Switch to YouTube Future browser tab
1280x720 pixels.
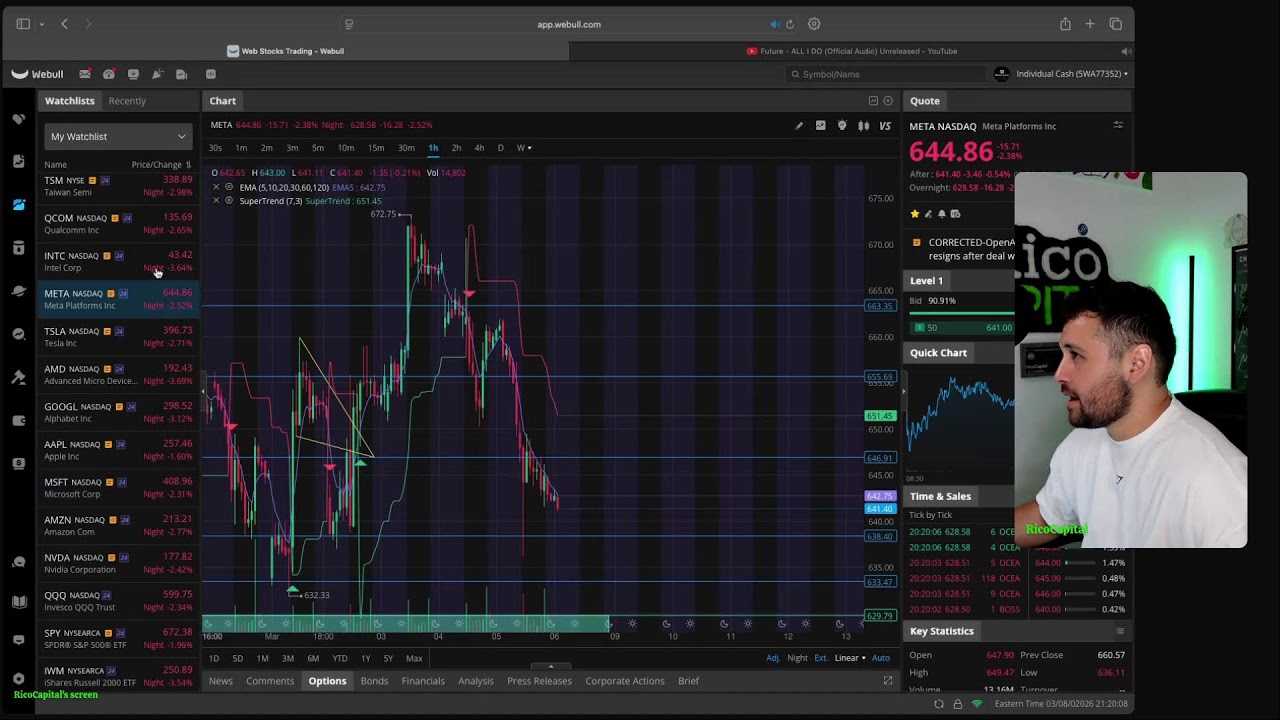[852, 51]
